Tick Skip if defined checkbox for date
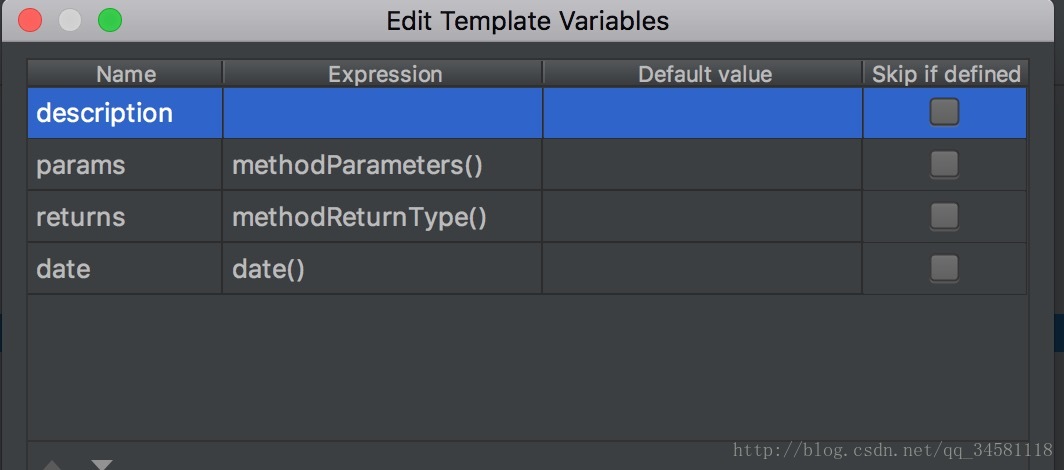 (944, 268)
